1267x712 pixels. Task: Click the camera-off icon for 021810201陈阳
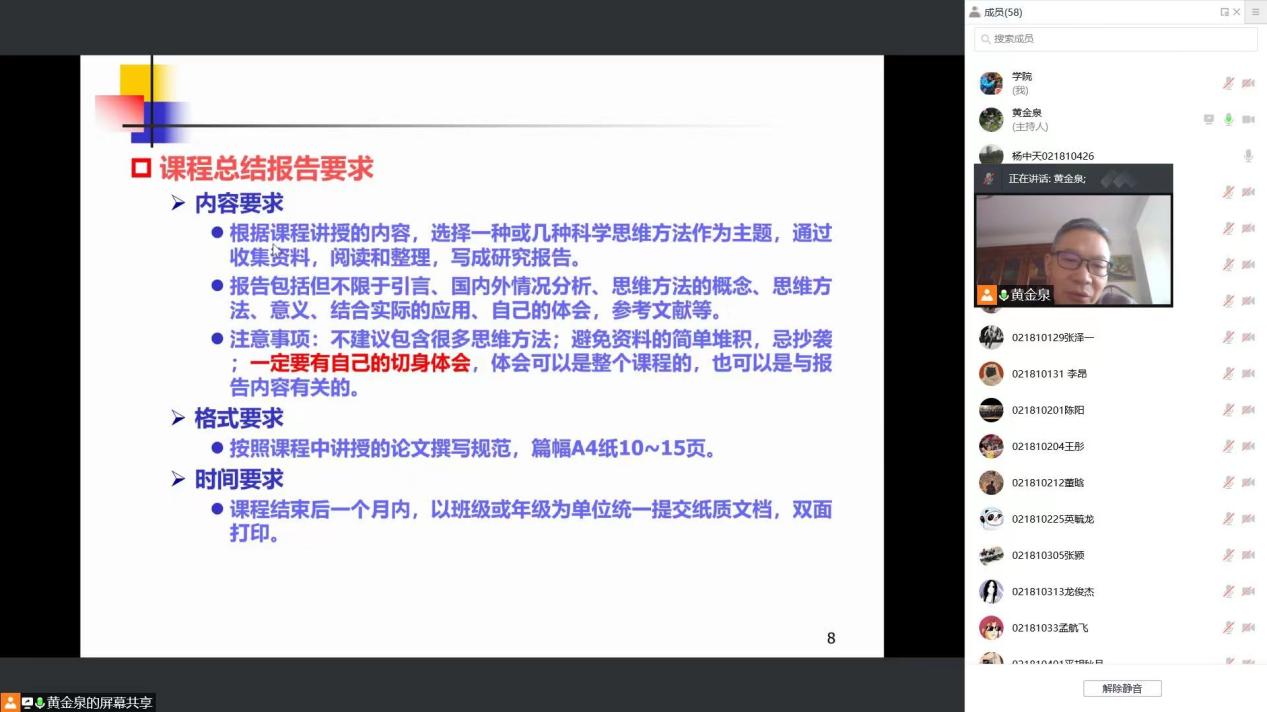(x=1248, y=410)
